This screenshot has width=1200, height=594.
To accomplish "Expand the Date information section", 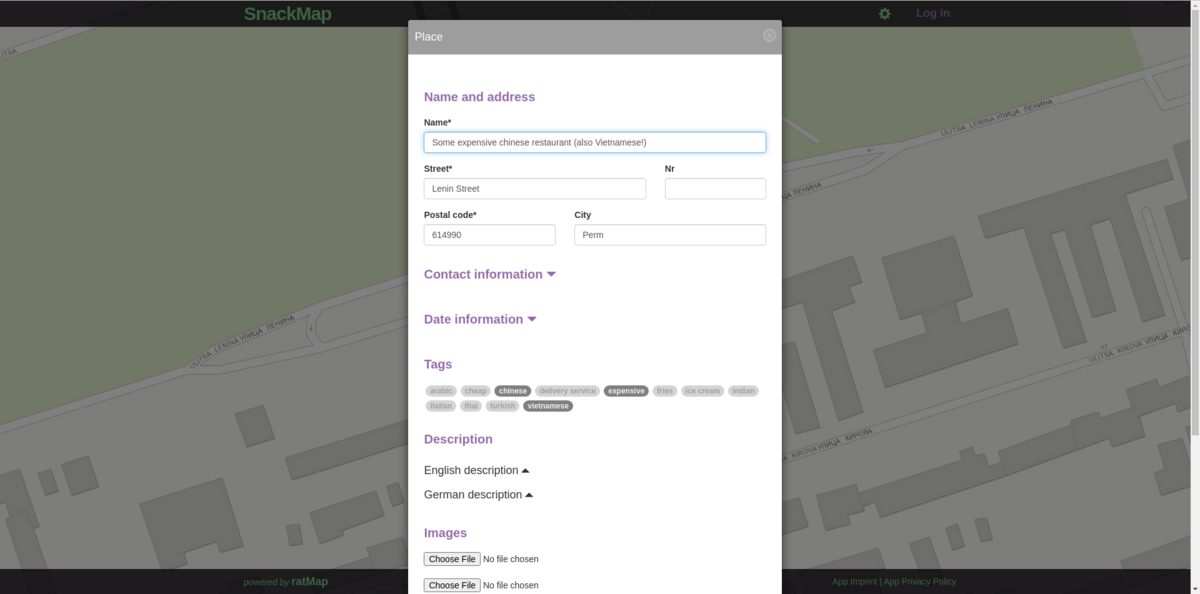I will point(479,319).
